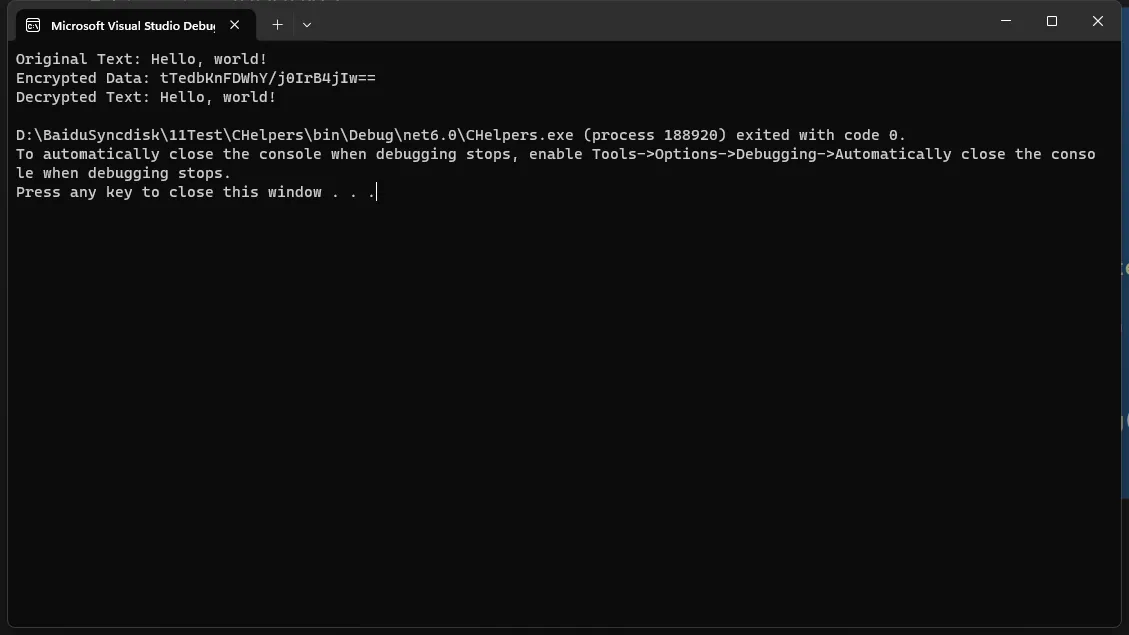Maximize the terminal window

pyautogui.click(x=1052, y=21)
